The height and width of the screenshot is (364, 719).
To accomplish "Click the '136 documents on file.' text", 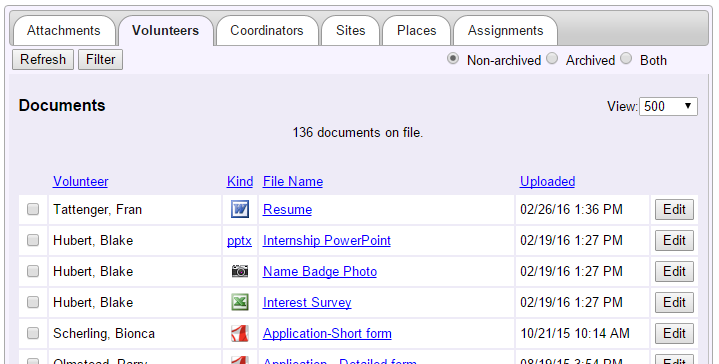I will point(358,132).
